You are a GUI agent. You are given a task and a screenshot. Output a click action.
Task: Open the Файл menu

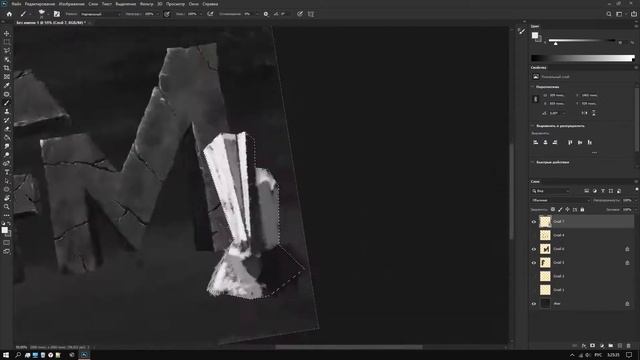(16, 4)
